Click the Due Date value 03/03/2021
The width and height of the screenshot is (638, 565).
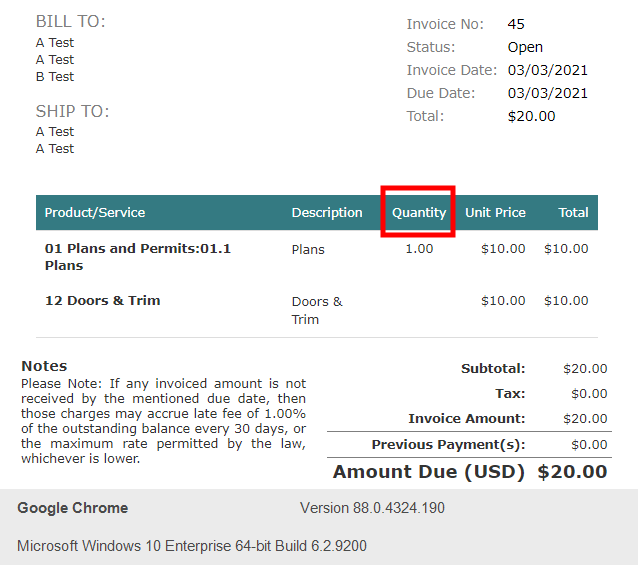(x=548, y=93)
